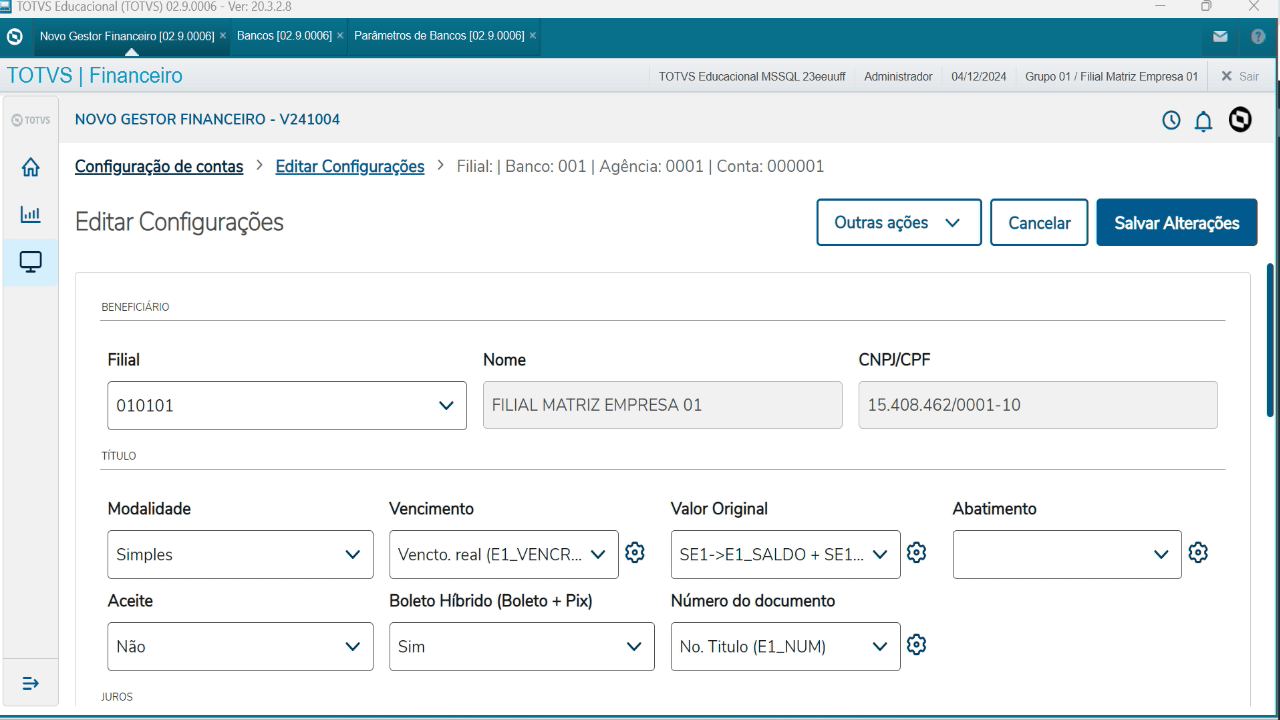Click the Cancelar button
This screenshot has height=720, width=1280.
coord(1039,223)
